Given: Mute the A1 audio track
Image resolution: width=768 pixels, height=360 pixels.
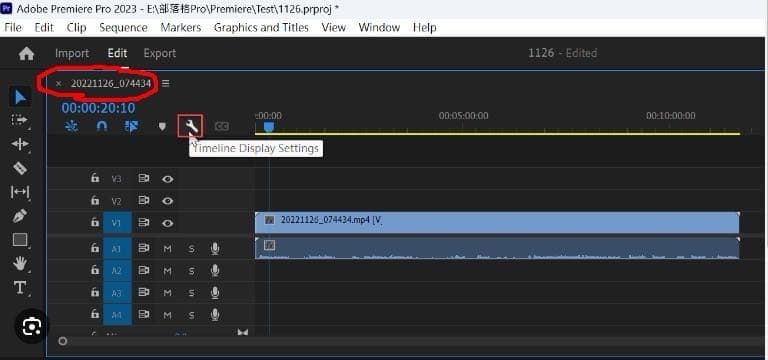Looking at the screenshot, I should coord(168,249).
